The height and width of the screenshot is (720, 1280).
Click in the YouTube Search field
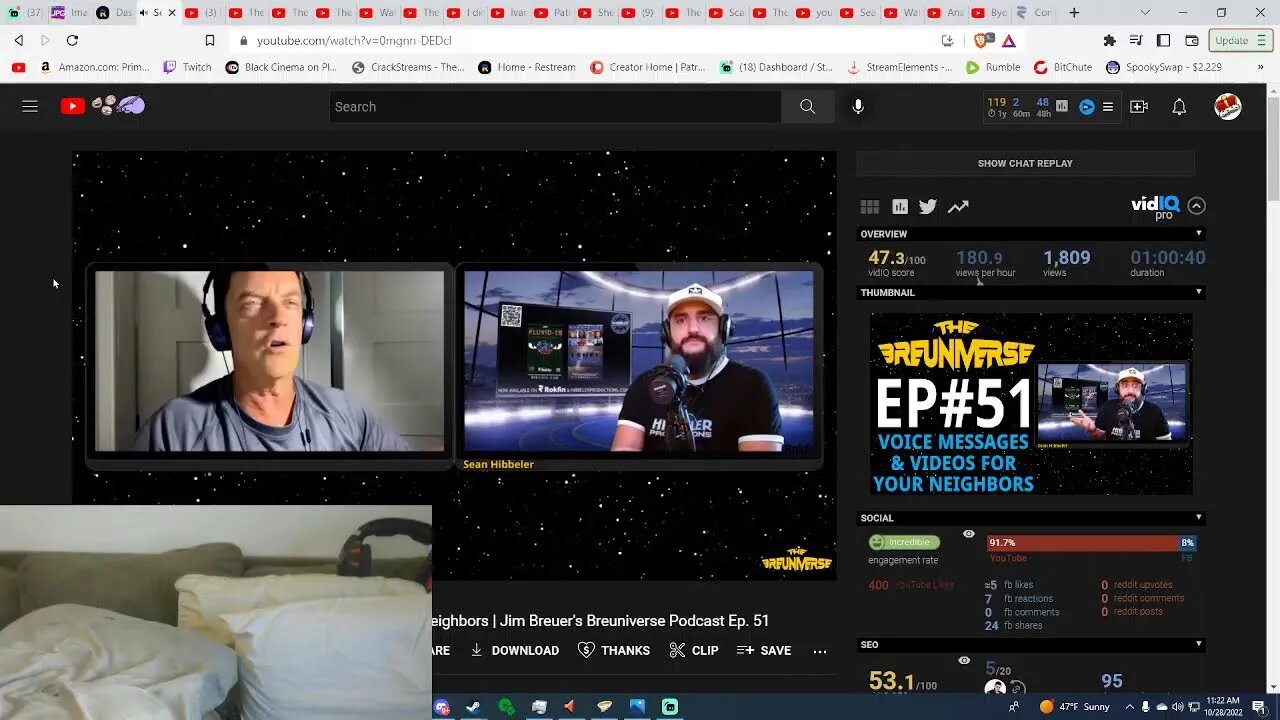pyautogui.click(x=555, y=107)
